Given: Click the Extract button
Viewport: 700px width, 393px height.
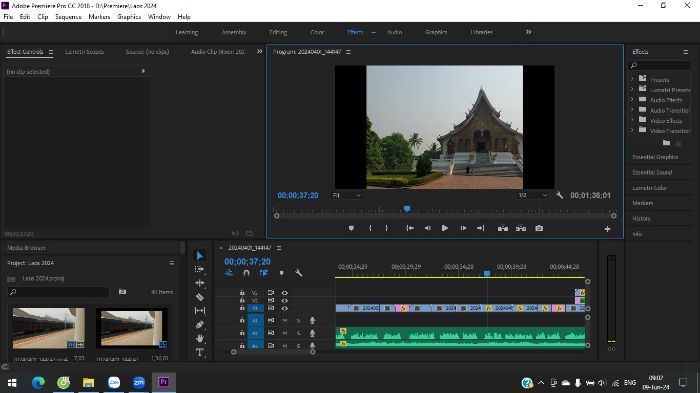Looking at the screenshot, I should 521,228.
